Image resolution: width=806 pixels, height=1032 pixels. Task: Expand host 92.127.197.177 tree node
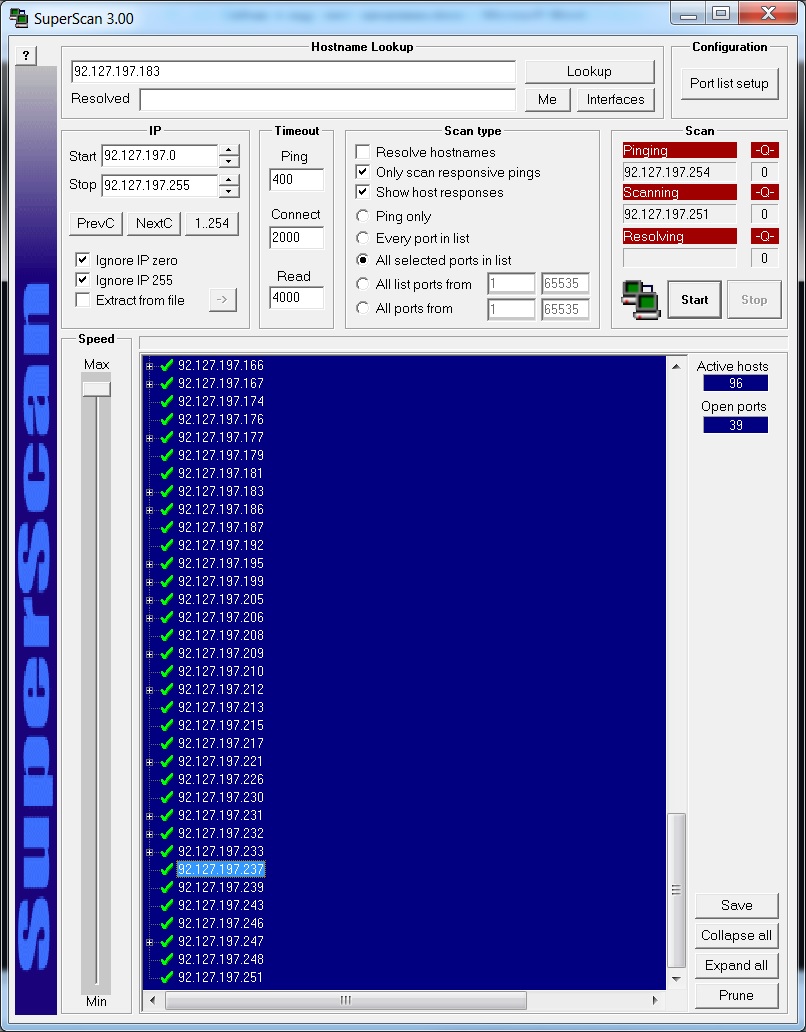click(149, 438)
